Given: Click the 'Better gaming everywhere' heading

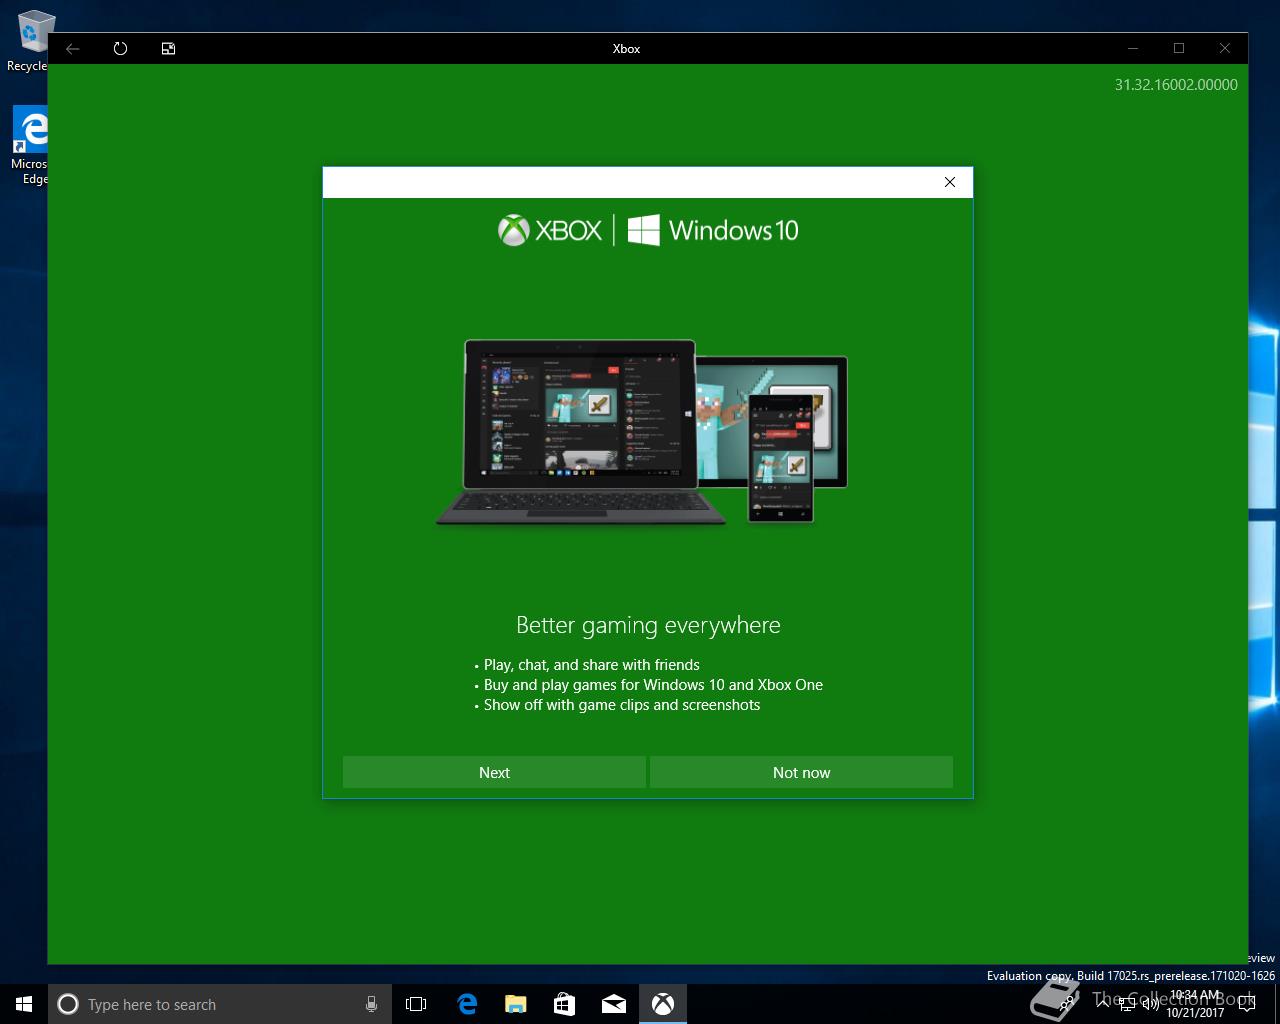Looking at the screenshot, I should click(x=648, y=625).
